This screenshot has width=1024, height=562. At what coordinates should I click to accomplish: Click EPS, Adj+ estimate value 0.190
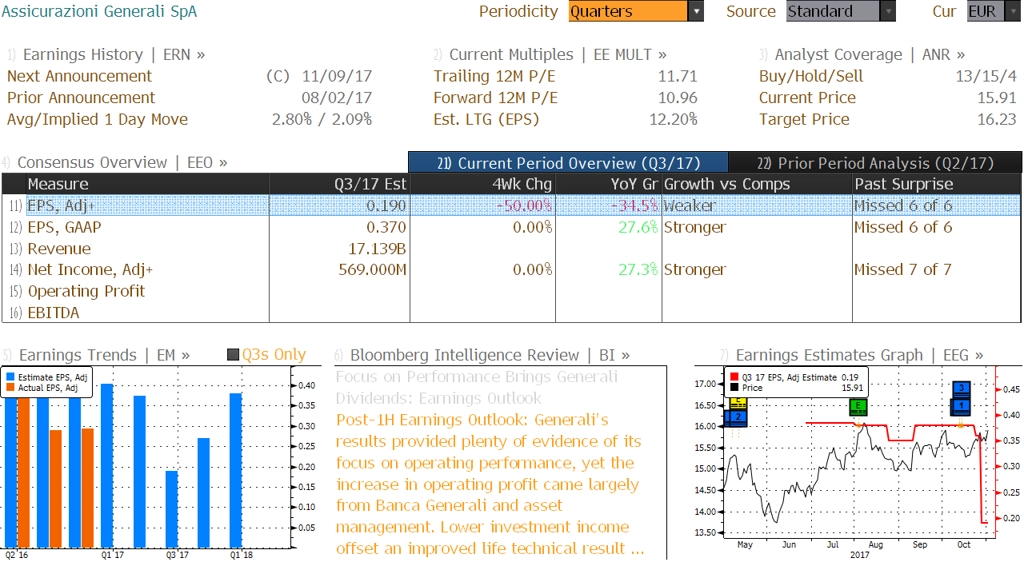[386, 206]
